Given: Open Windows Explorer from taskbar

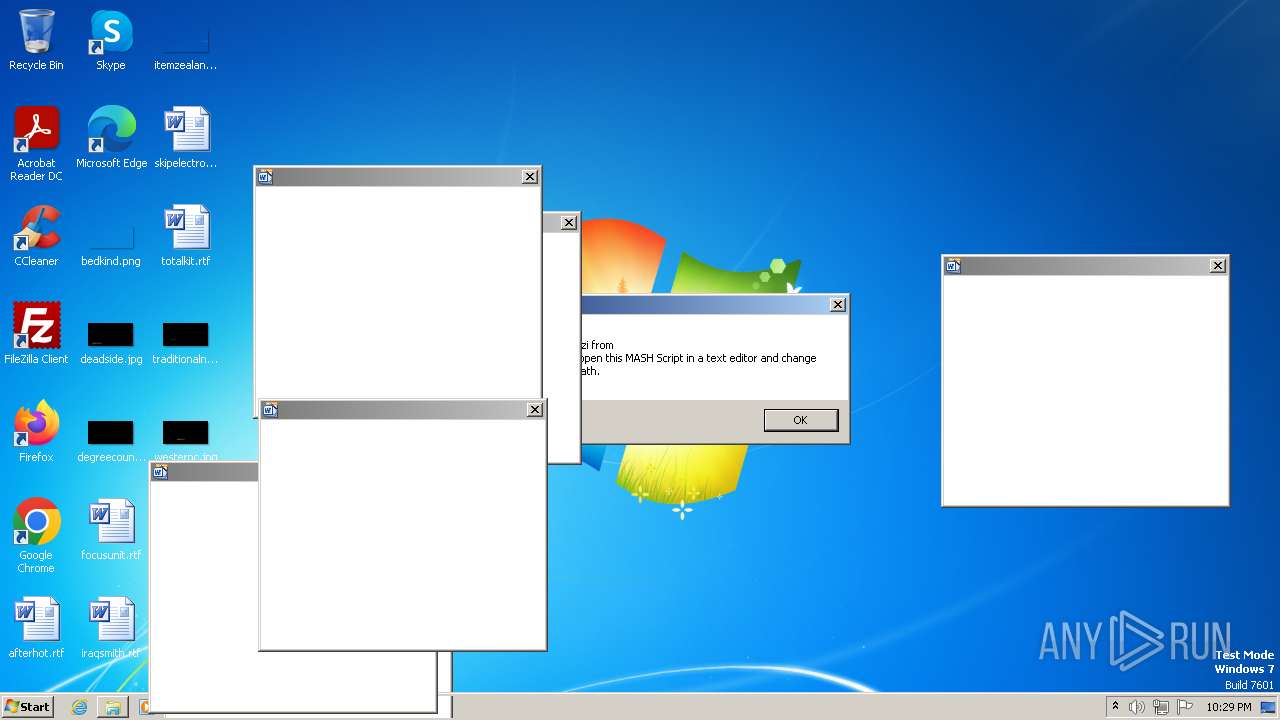Looking at the screenshot, I should point(113,707).
